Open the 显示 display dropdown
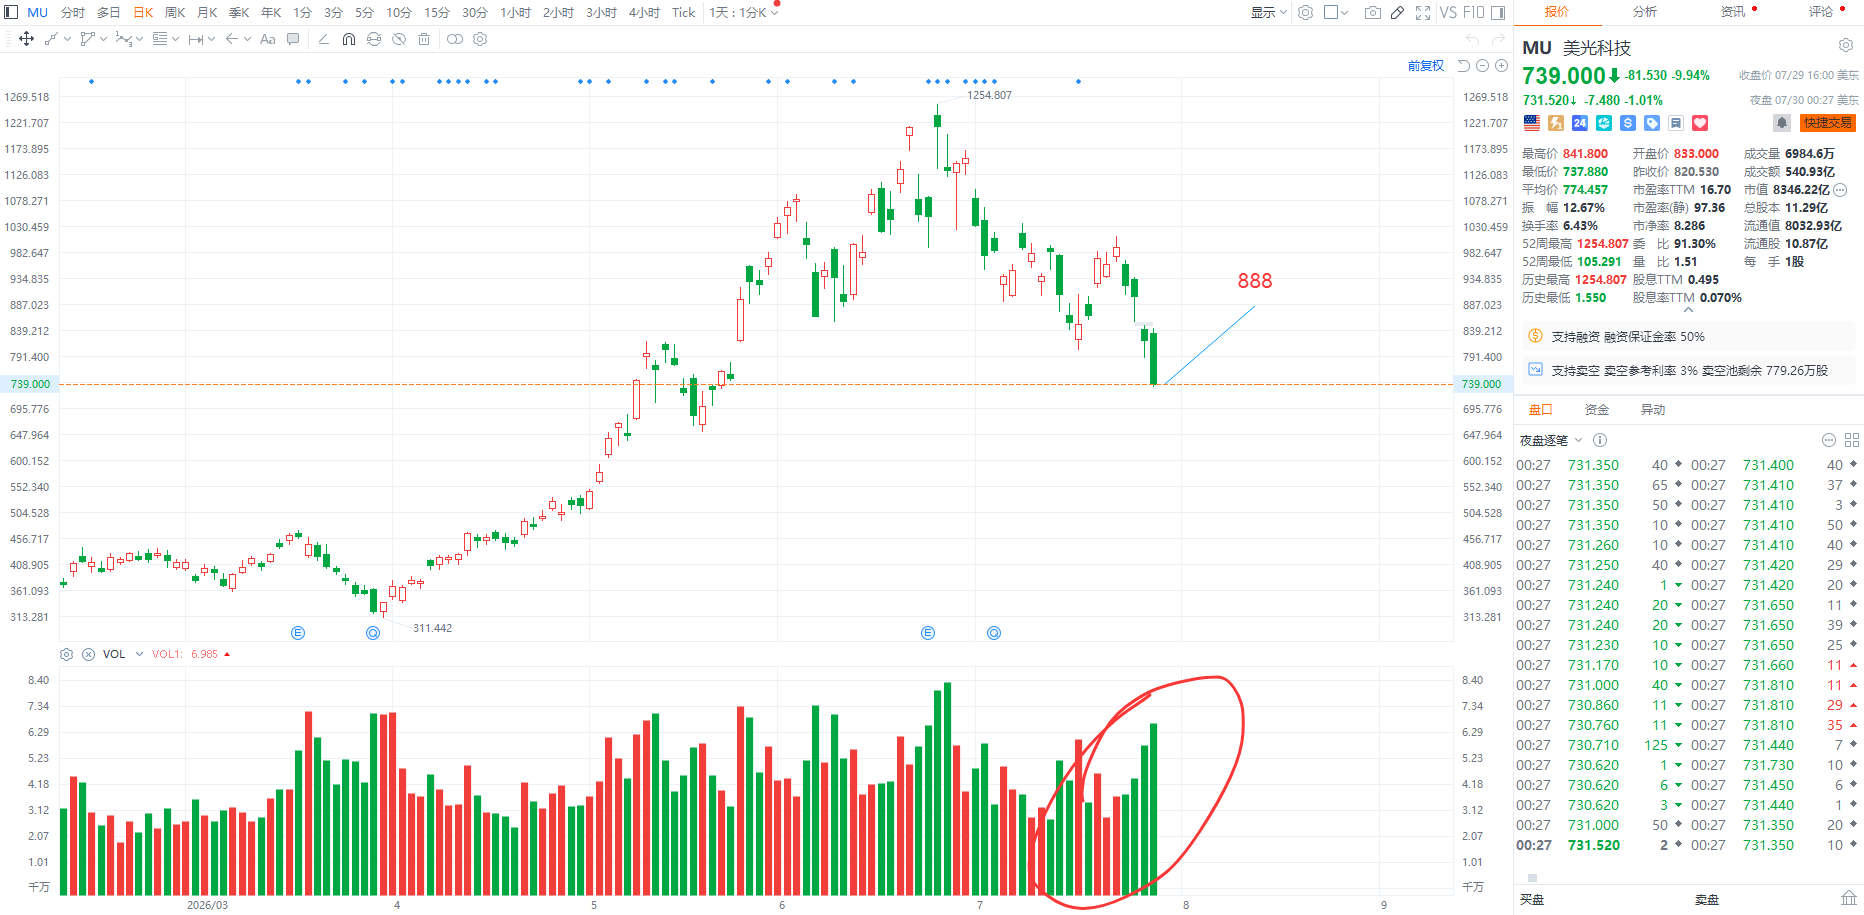The width and height of the screenshot is (1864, 915). (1268, 12)
